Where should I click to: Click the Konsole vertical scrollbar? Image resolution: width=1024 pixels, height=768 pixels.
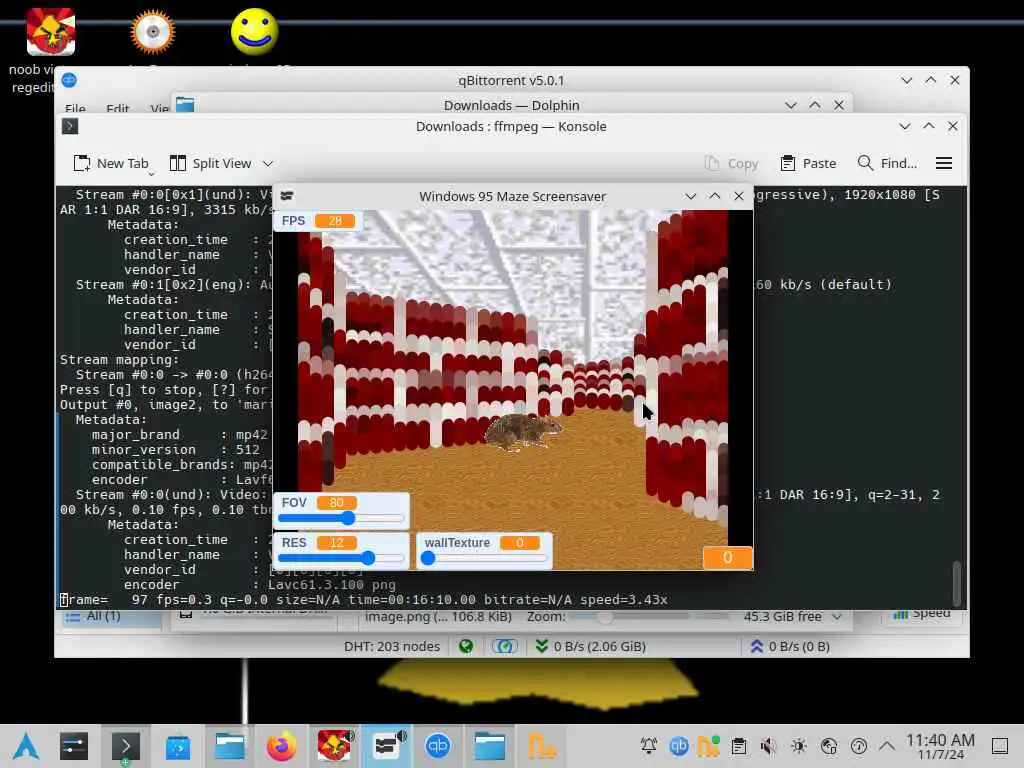point(957,583)
